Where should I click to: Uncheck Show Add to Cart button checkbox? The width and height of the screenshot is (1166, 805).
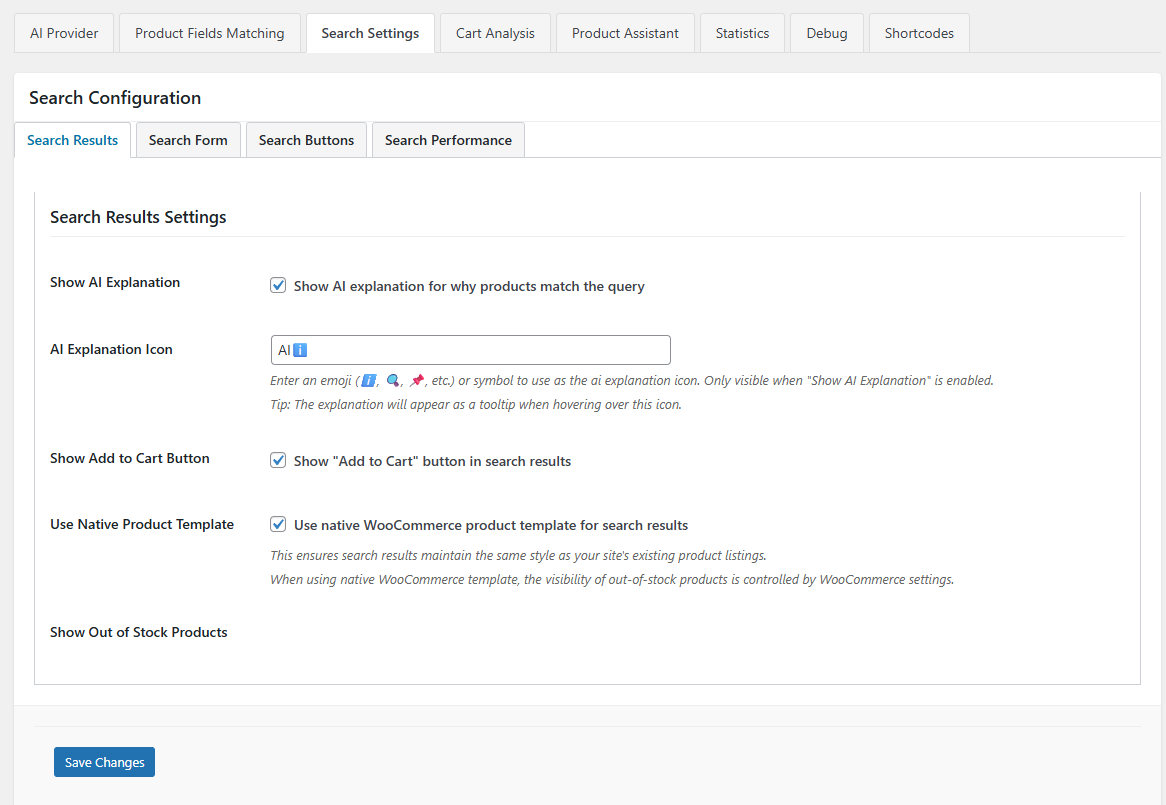[x=278, y=460]
